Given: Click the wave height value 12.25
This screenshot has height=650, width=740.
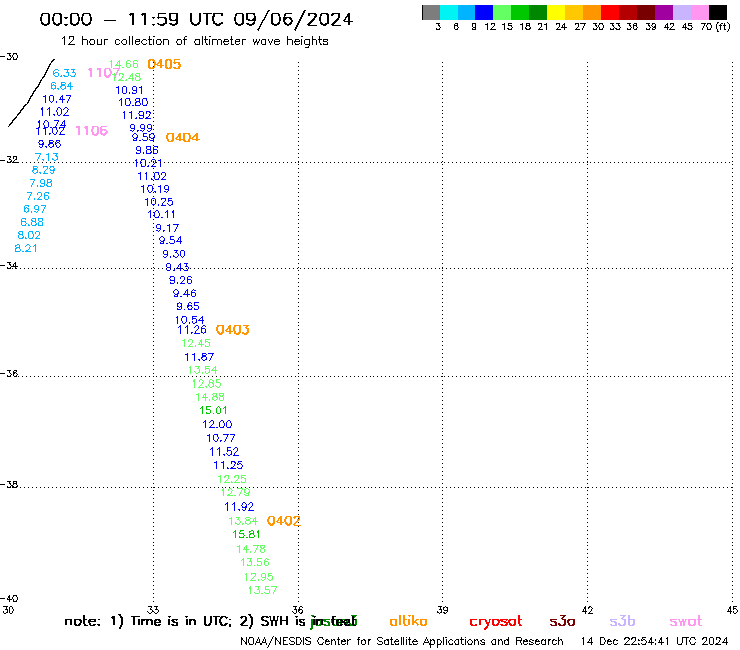Looking at the screenshot, I should (x=232, y=479).
